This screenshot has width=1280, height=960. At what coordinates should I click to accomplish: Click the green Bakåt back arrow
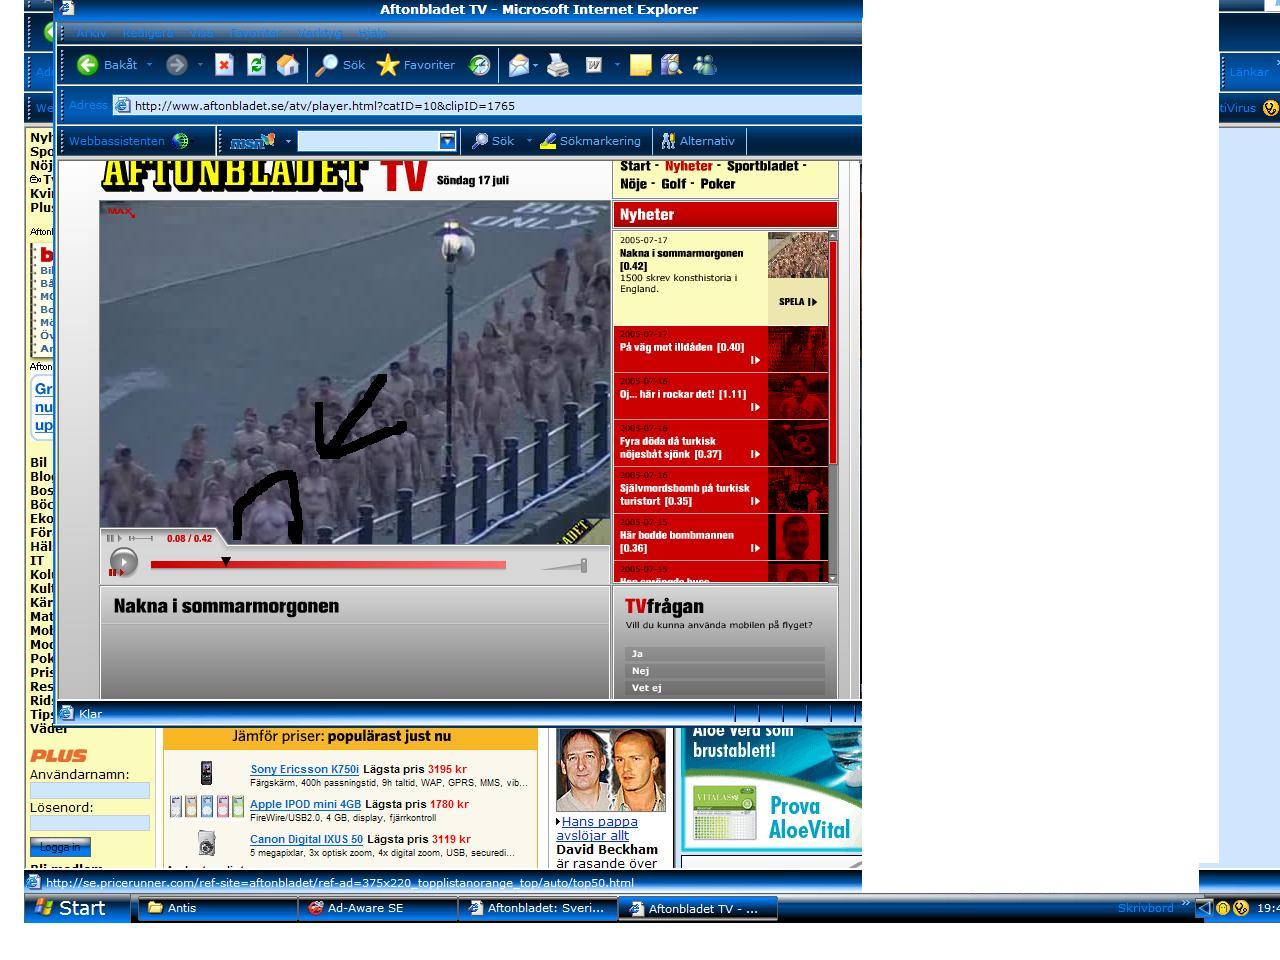(88, 65)
